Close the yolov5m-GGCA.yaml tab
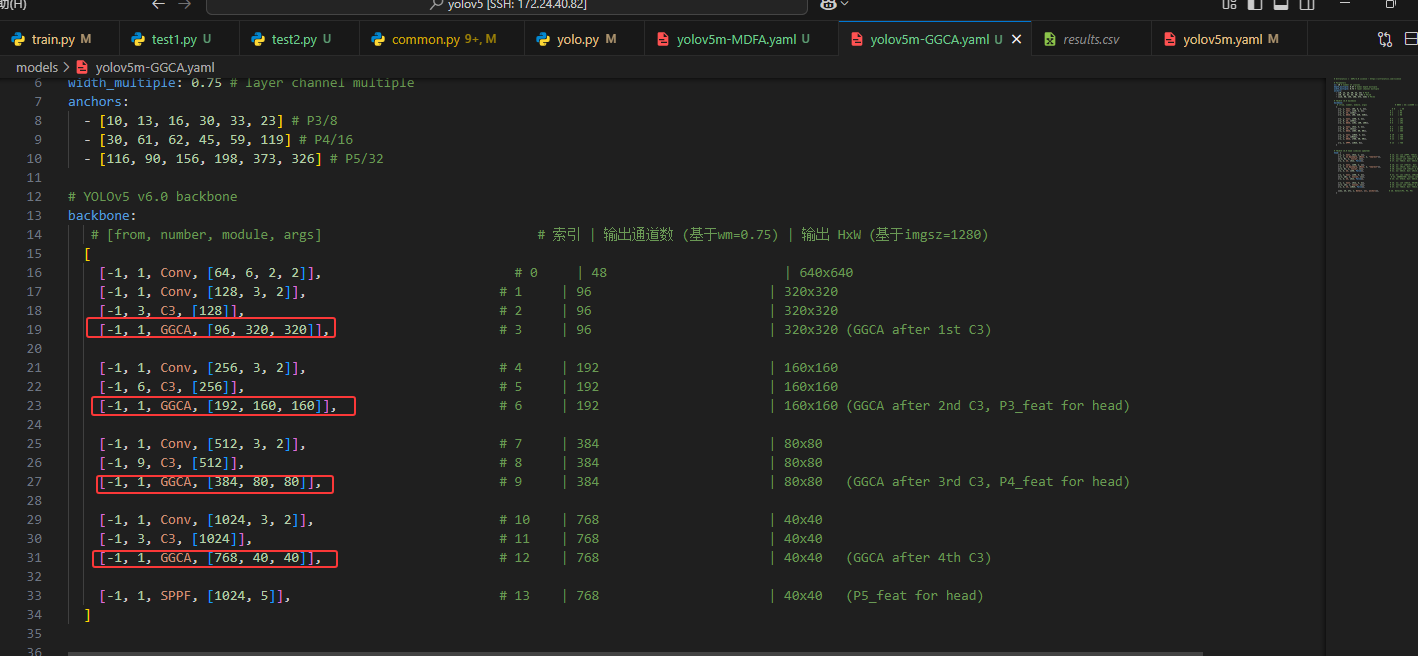Image resolution: width=1418 pixels, height=656 pixels. coord(1017,39)
